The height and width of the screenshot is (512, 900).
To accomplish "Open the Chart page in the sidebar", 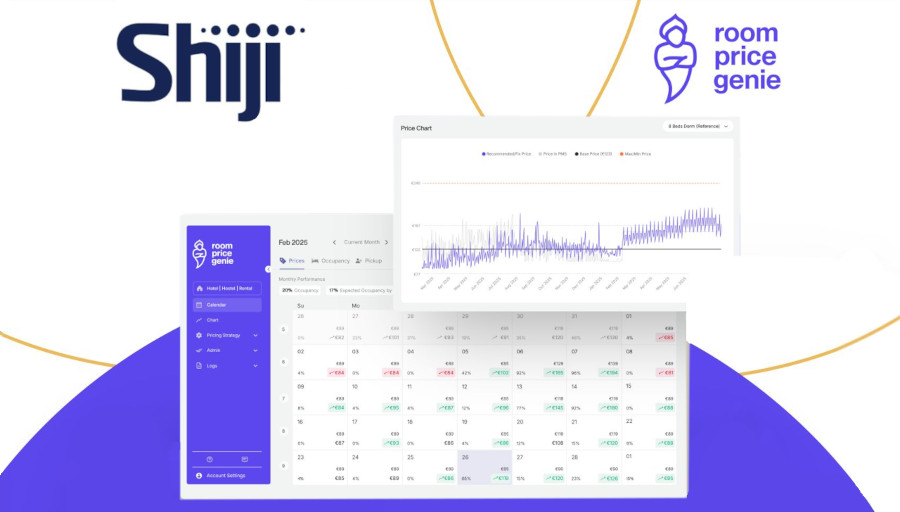I will tap(212, 320).
